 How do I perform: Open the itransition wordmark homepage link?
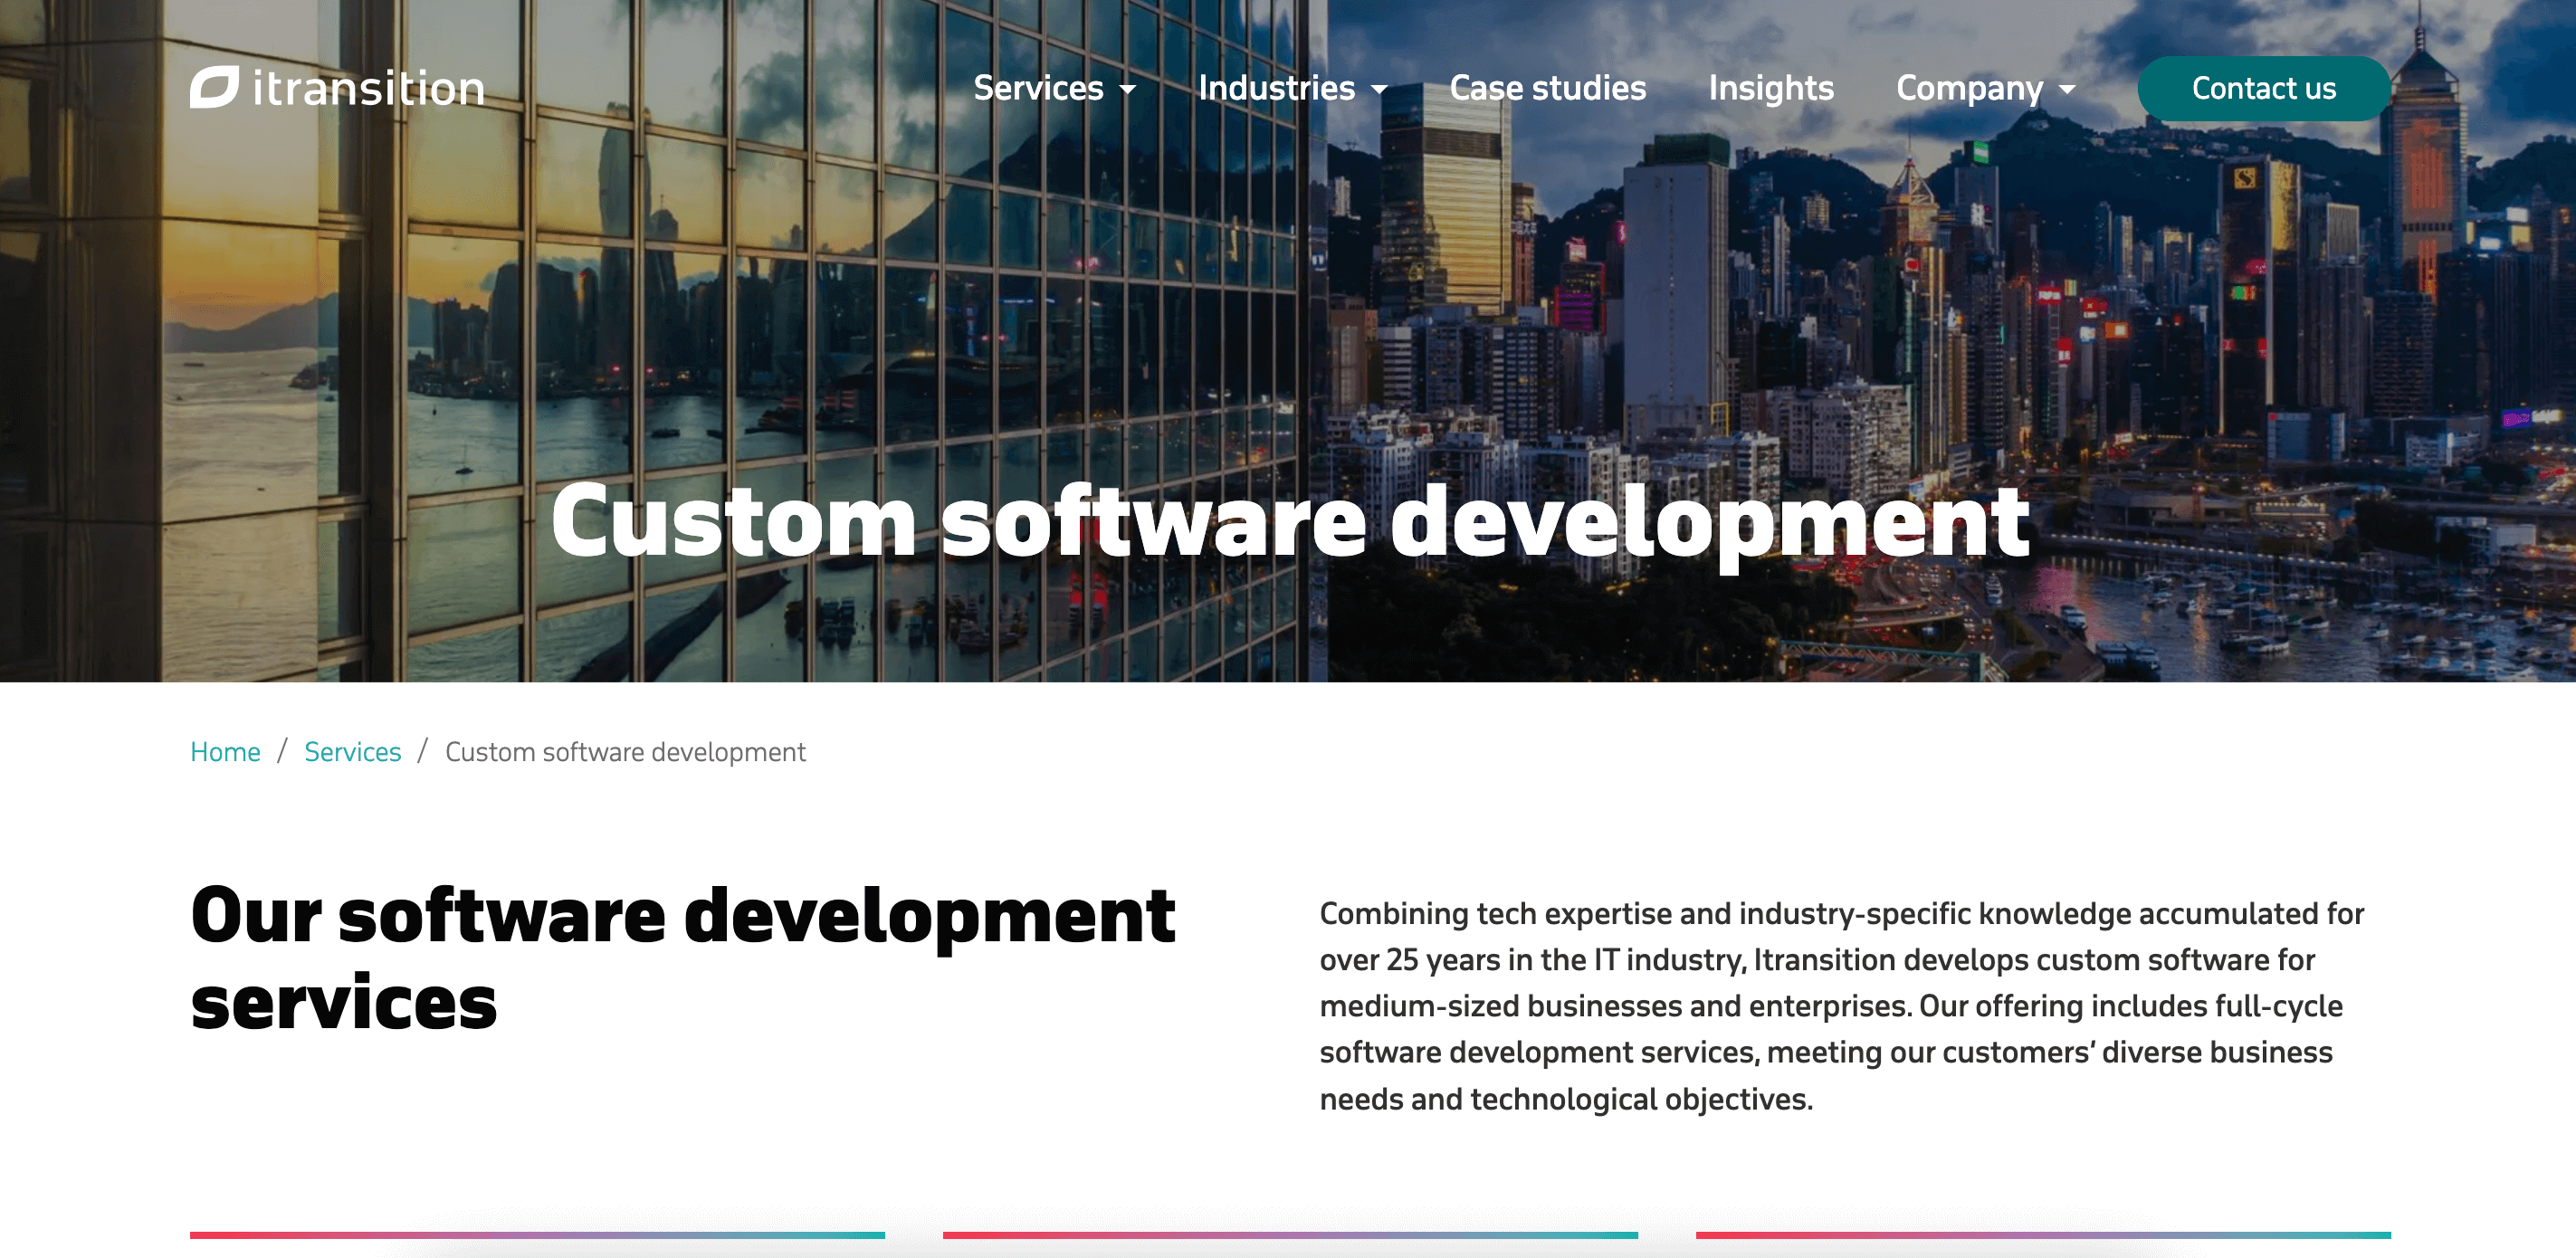pyautogui.click(x=368, y=88)
